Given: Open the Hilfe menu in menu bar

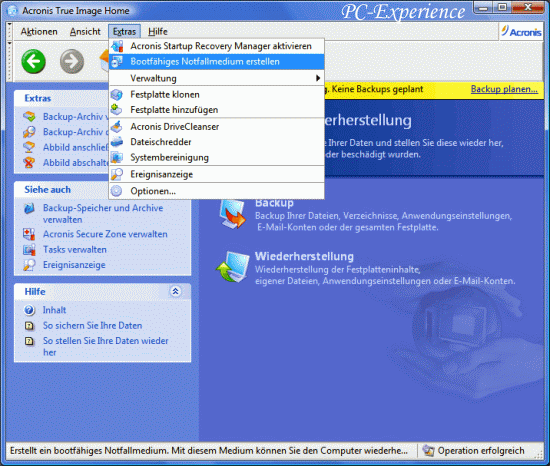Looking at the screenshot, I should (x=157, y=32).
